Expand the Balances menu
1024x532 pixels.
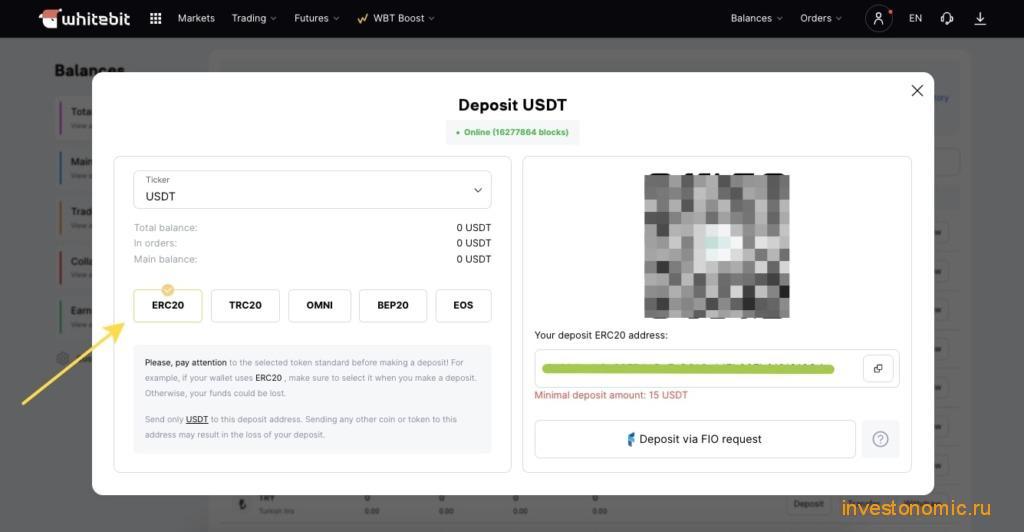[x=756, y=18]
